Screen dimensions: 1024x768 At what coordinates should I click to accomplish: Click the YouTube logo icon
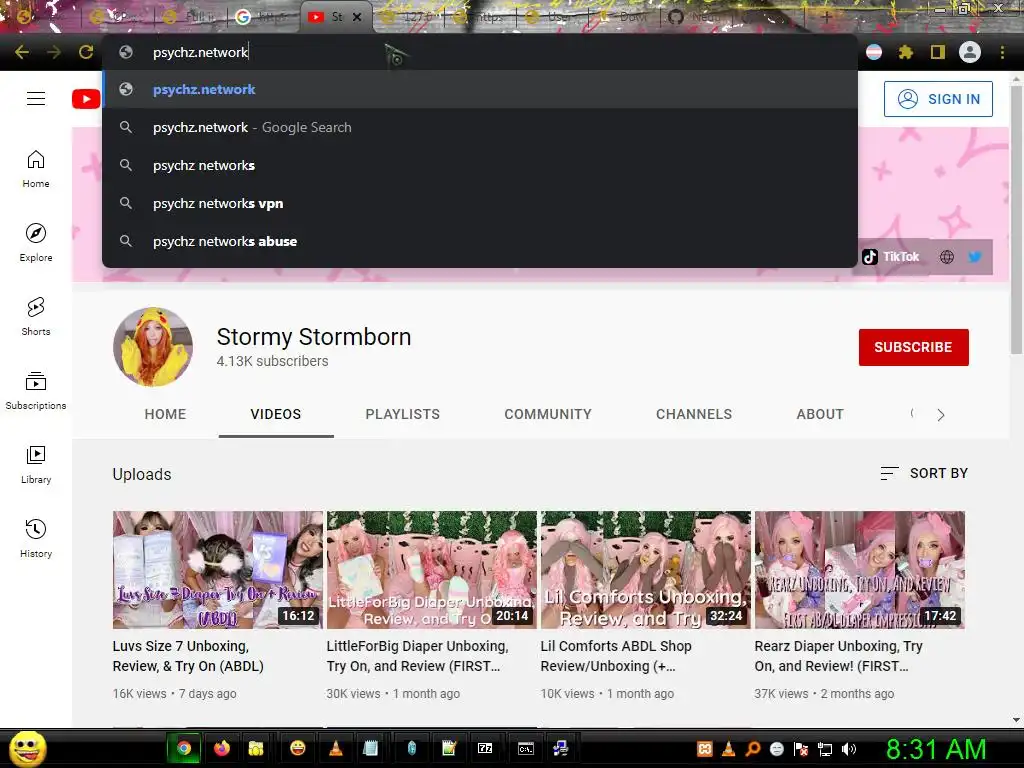pyautogui.click(x=86, y=99)
